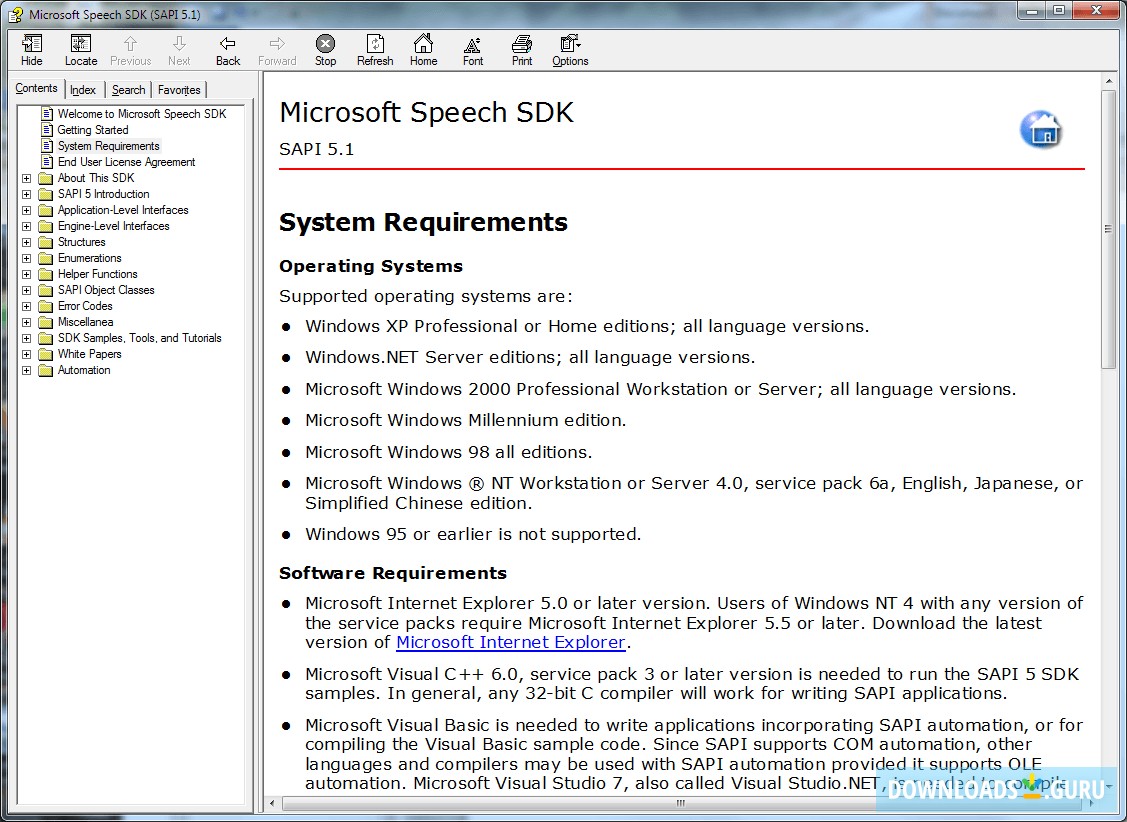Image resolution: width=1127 pixels, height=822 pixels.
Task: Switch to the Index tab
Action: (83, 89)
